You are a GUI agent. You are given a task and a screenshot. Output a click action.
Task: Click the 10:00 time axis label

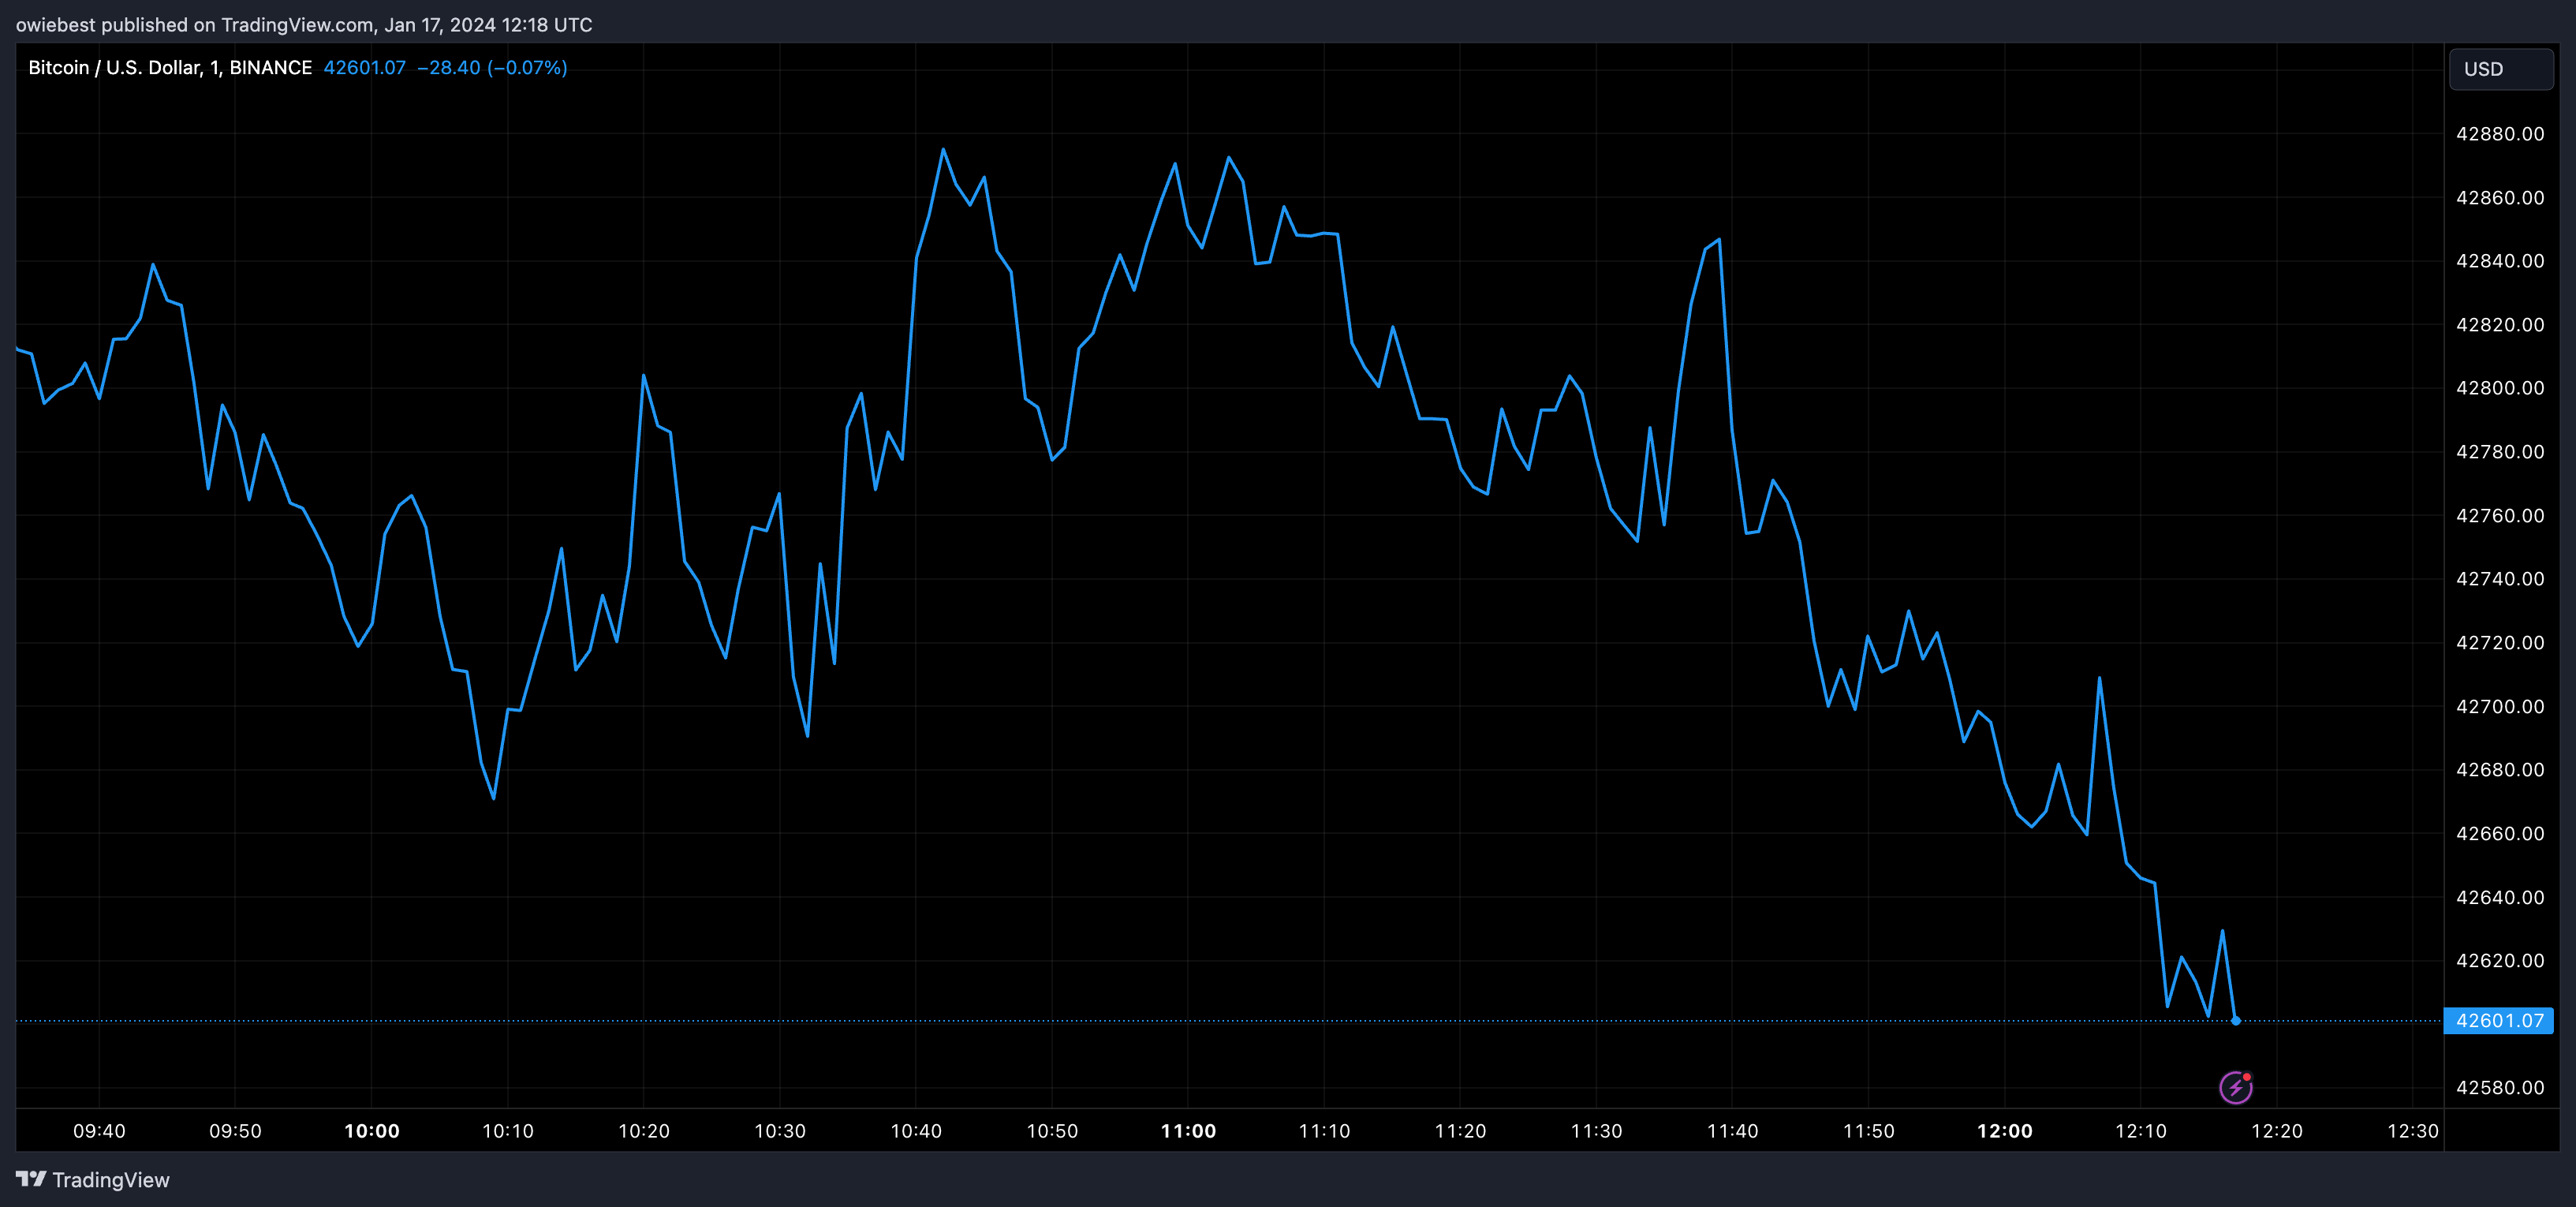(372, 1131)
